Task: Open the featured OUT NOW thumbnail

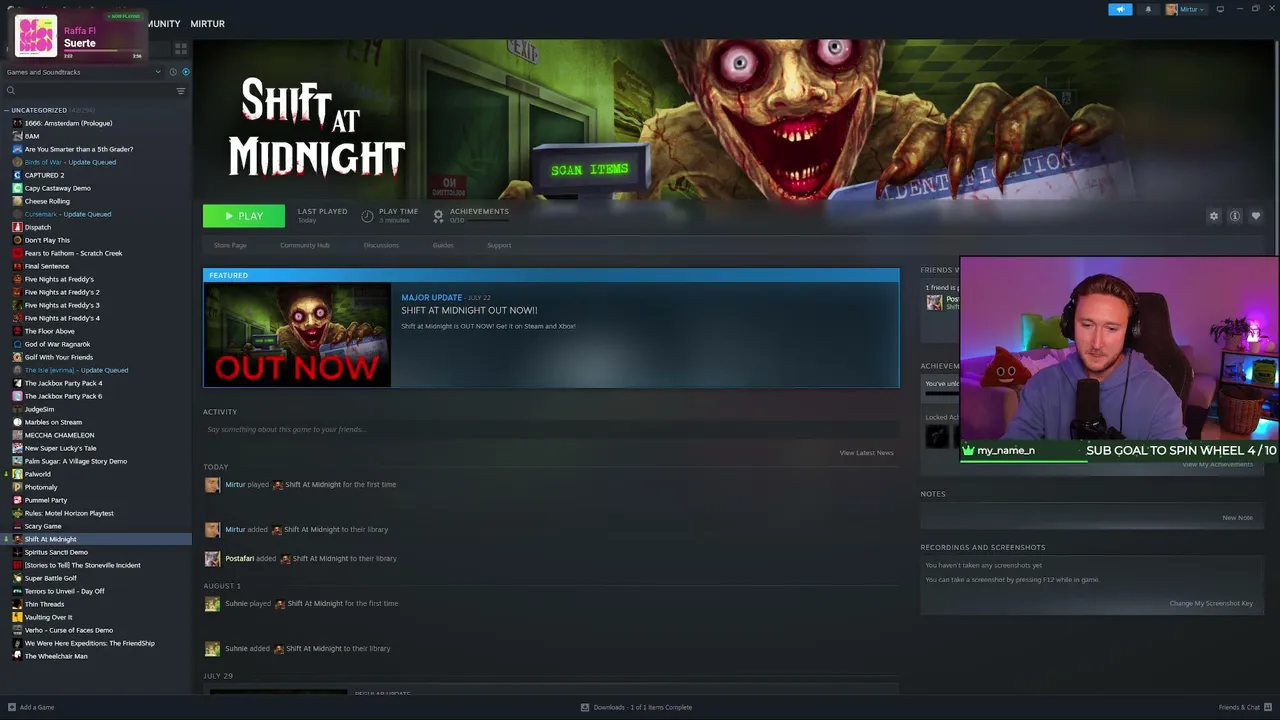Action: 297,334
